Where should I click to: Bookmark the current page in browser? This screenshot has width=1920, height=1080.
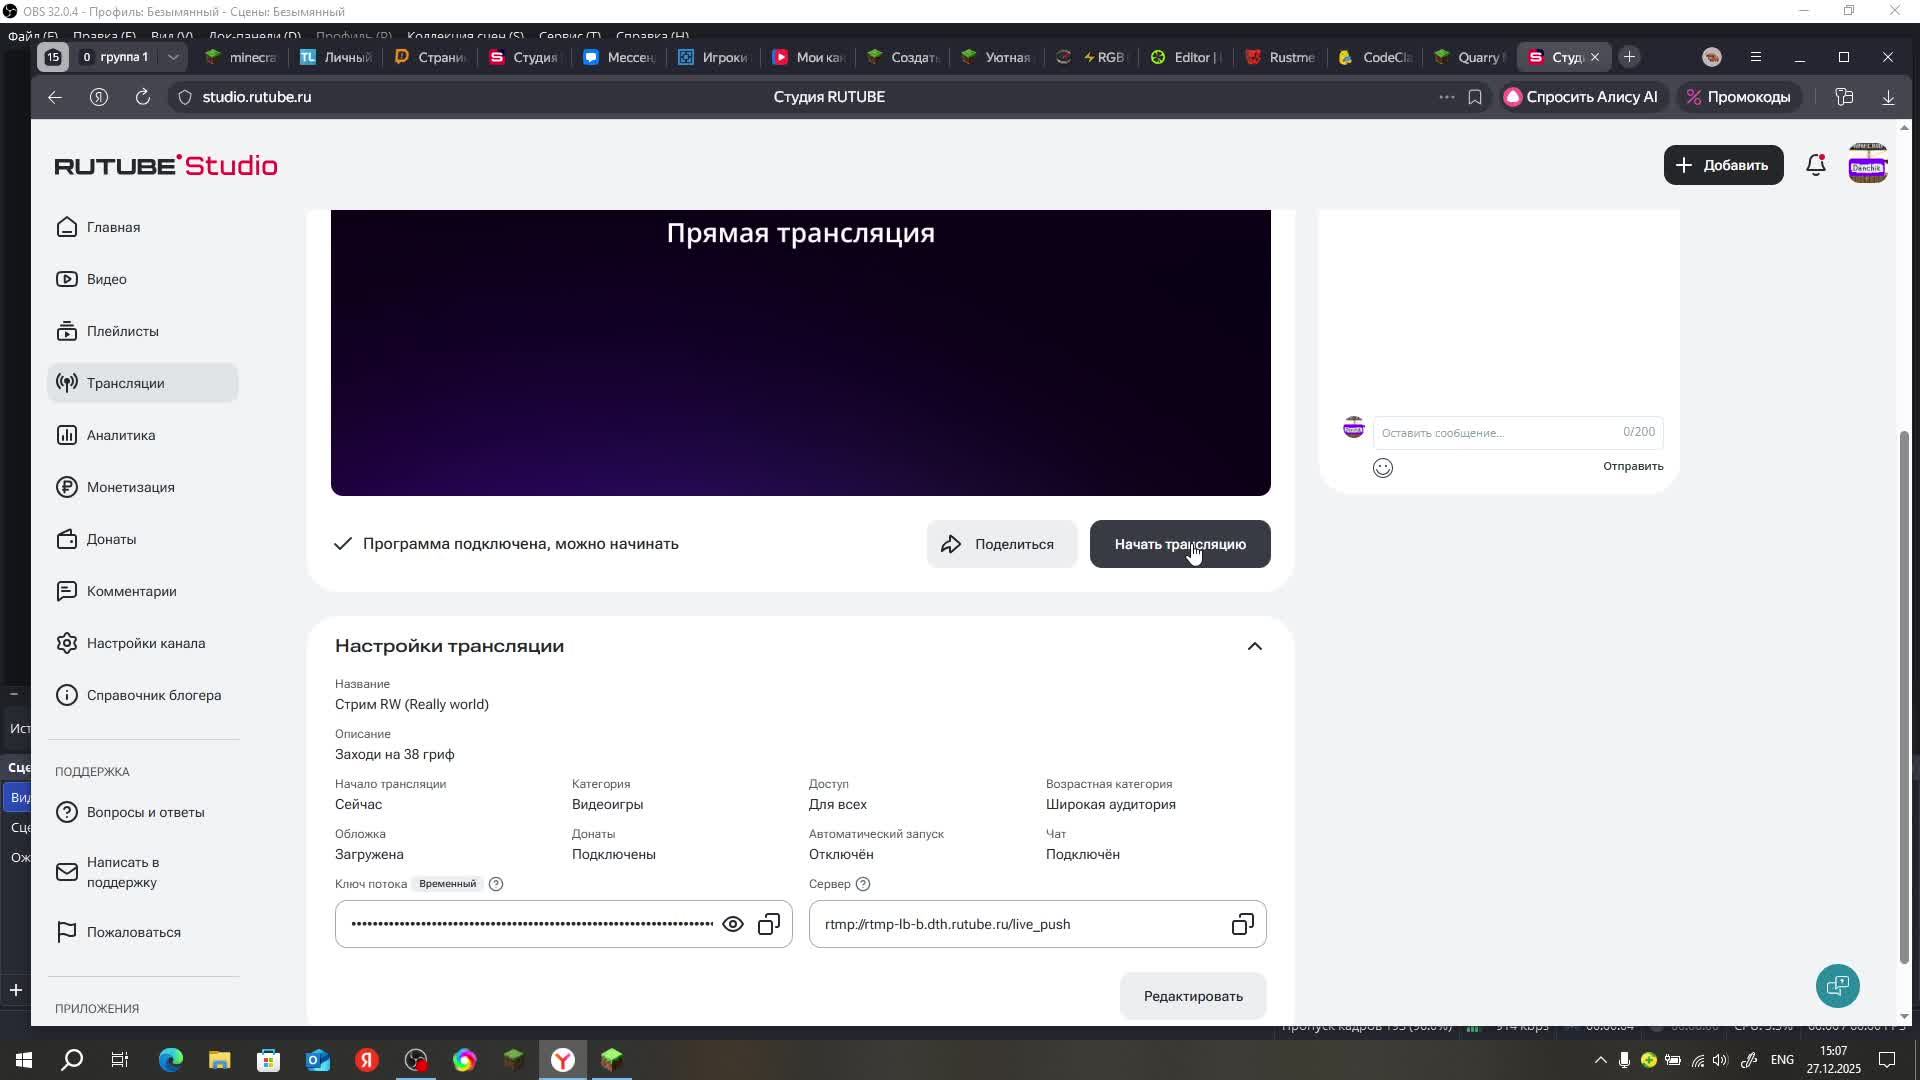[1475, 97]
